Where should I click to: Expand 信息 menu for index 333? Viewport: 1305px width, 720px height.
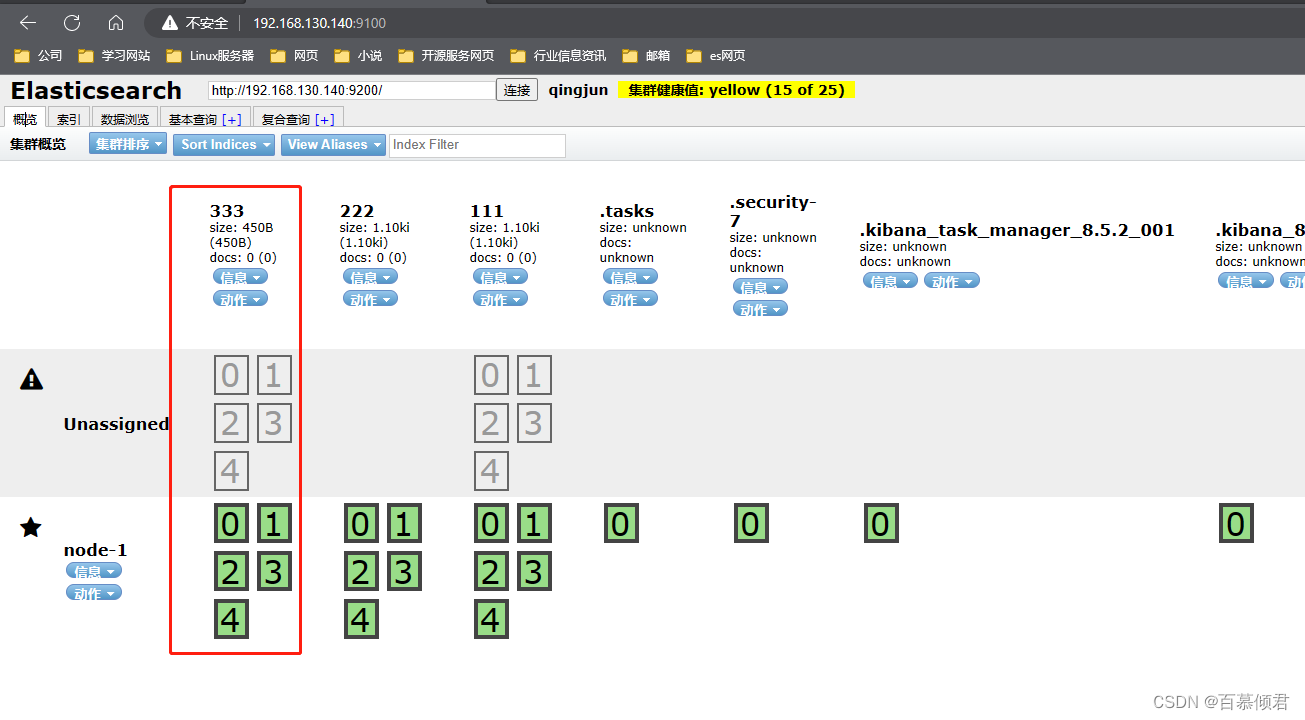click(240, 277)
